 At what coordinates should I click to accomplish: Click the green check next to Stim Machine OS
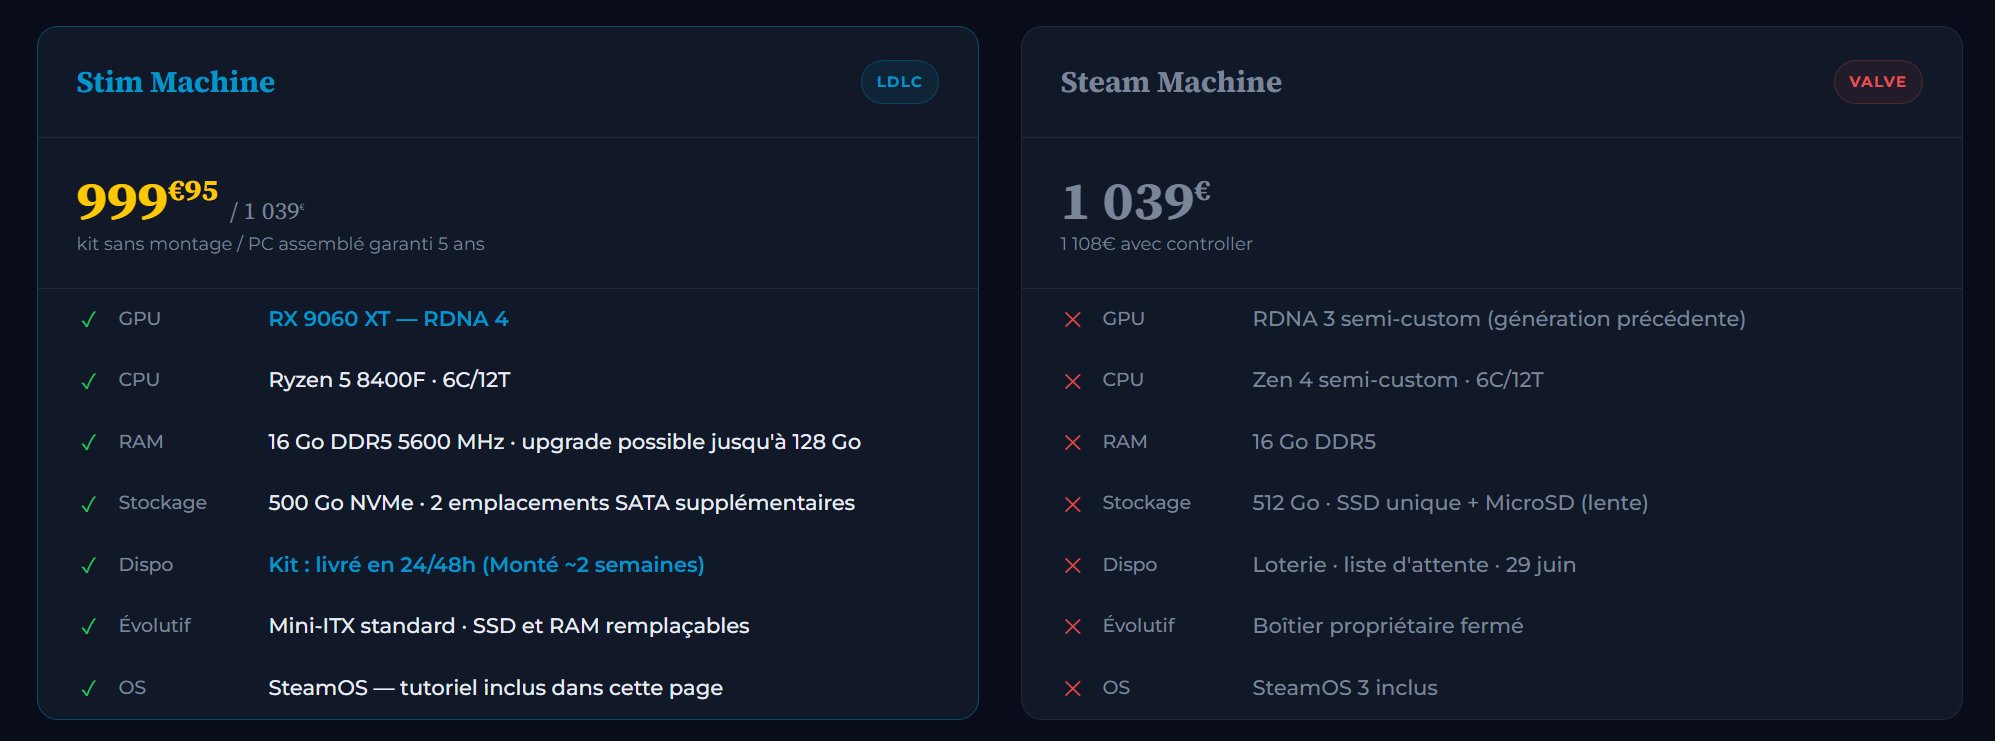point(88,689)
